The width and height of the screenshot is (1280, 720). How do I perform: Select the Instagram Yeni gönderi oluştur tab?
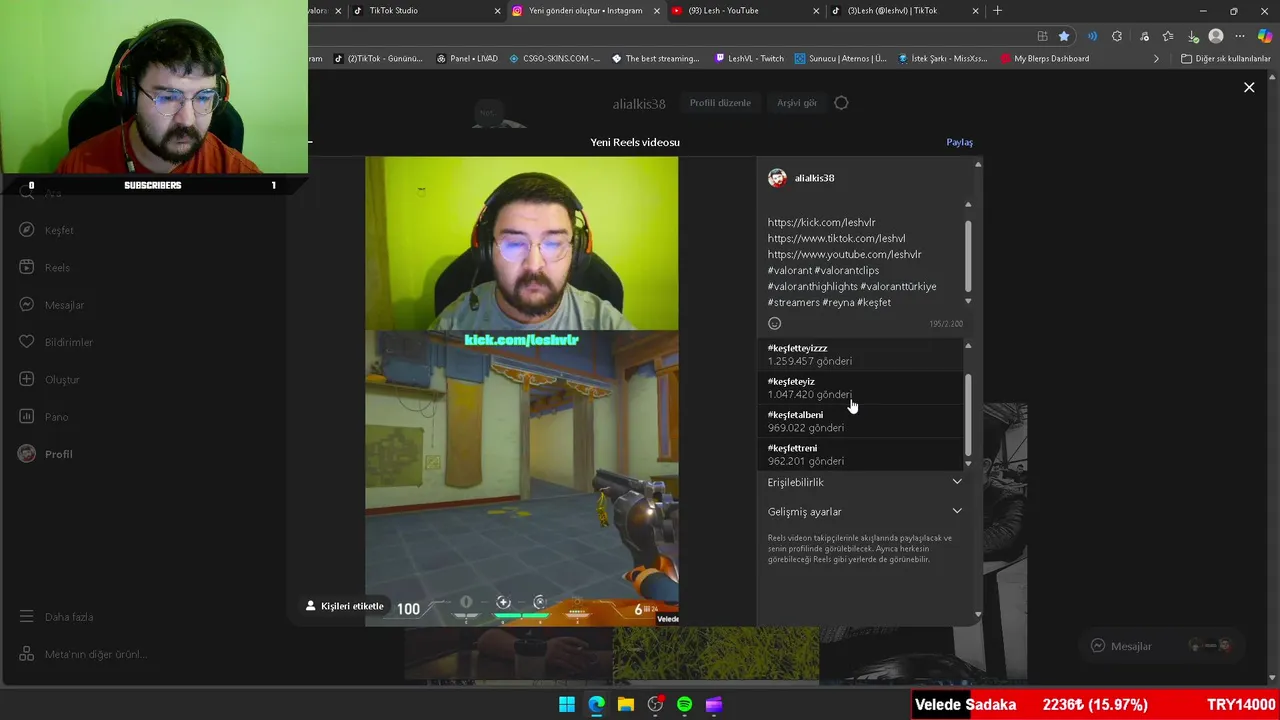tap(585, 11)
